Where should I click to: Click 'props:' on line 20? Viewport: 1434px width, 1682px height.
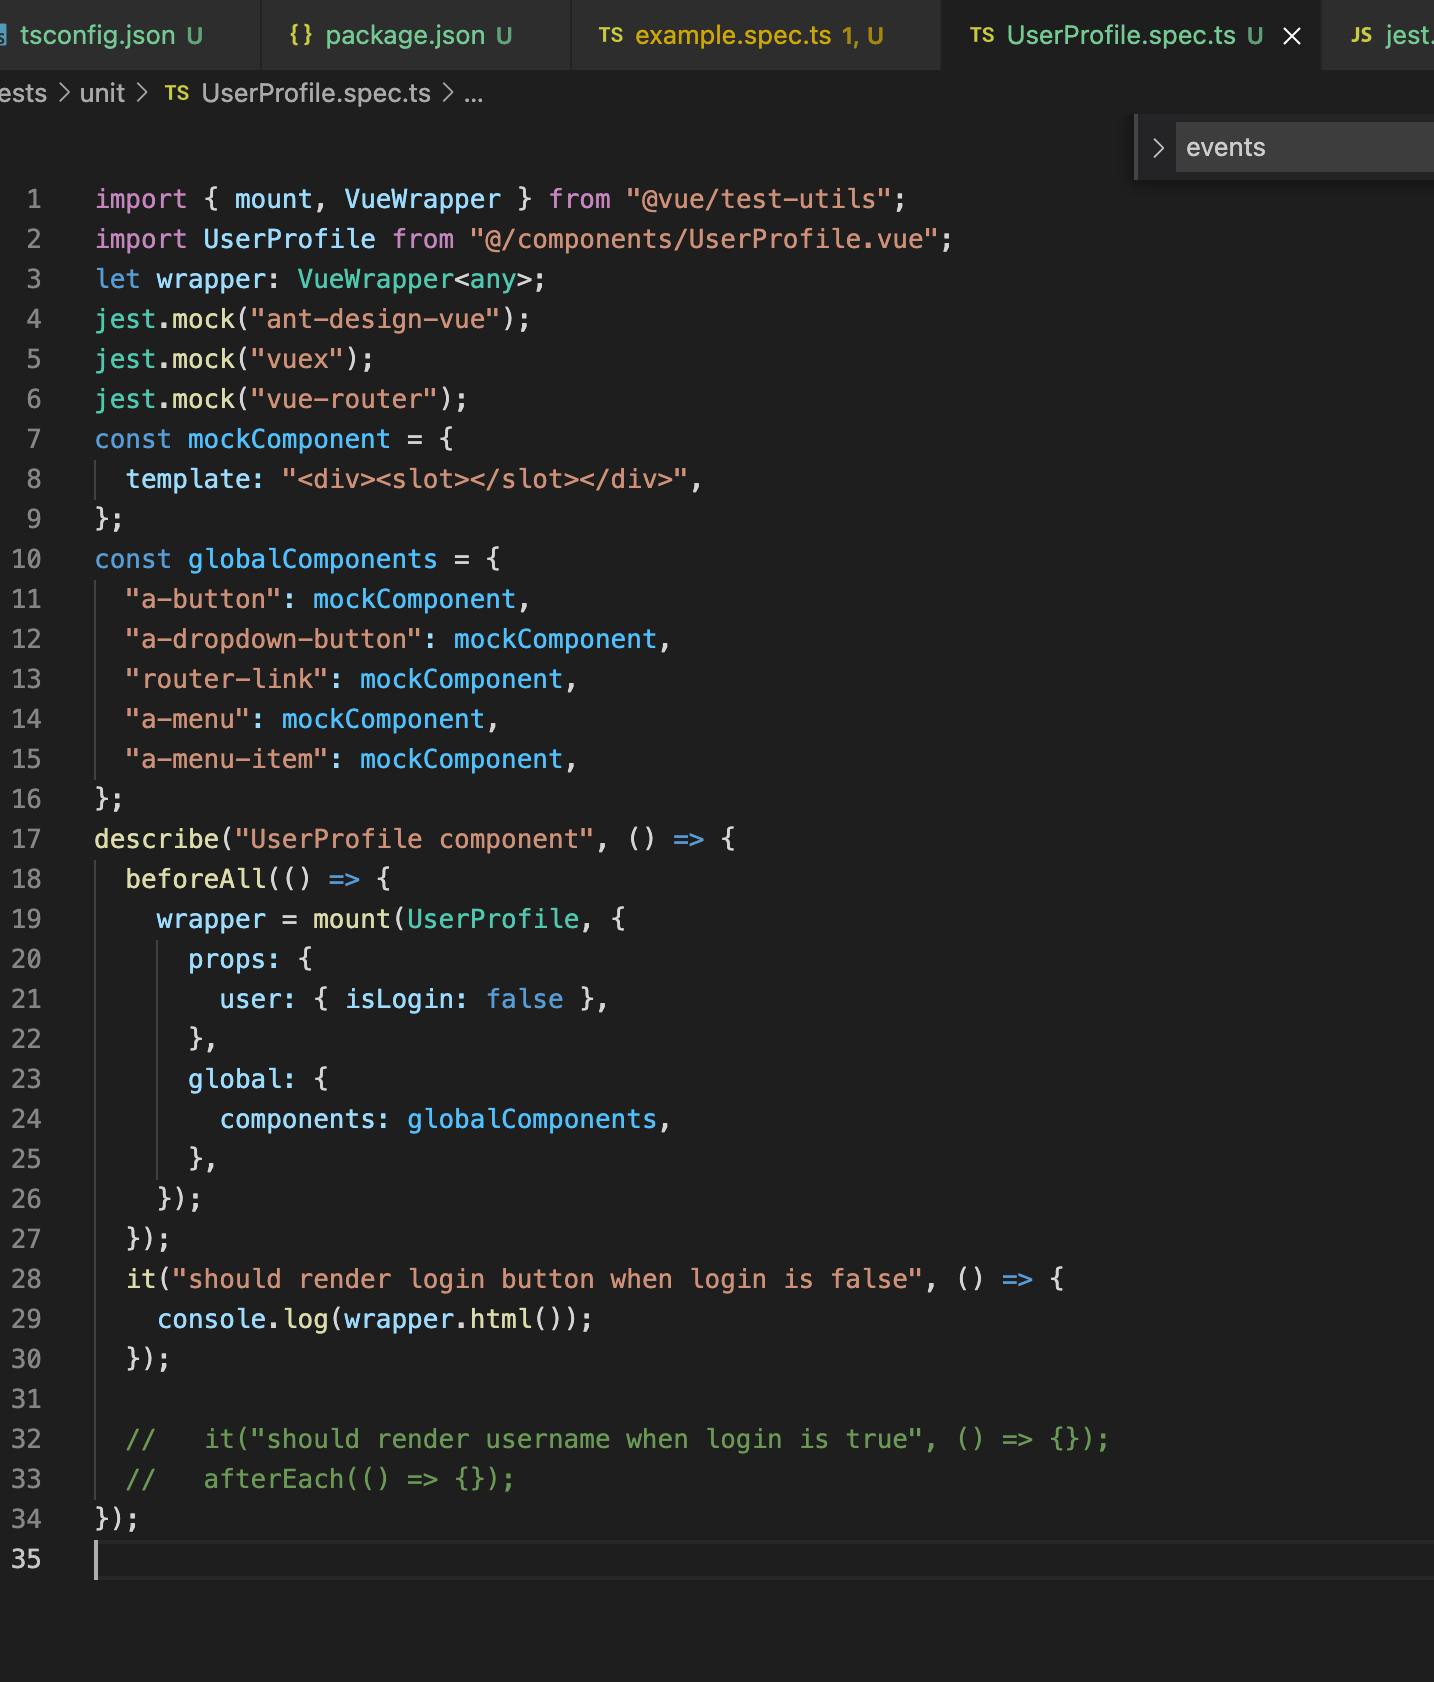[234, 959]
